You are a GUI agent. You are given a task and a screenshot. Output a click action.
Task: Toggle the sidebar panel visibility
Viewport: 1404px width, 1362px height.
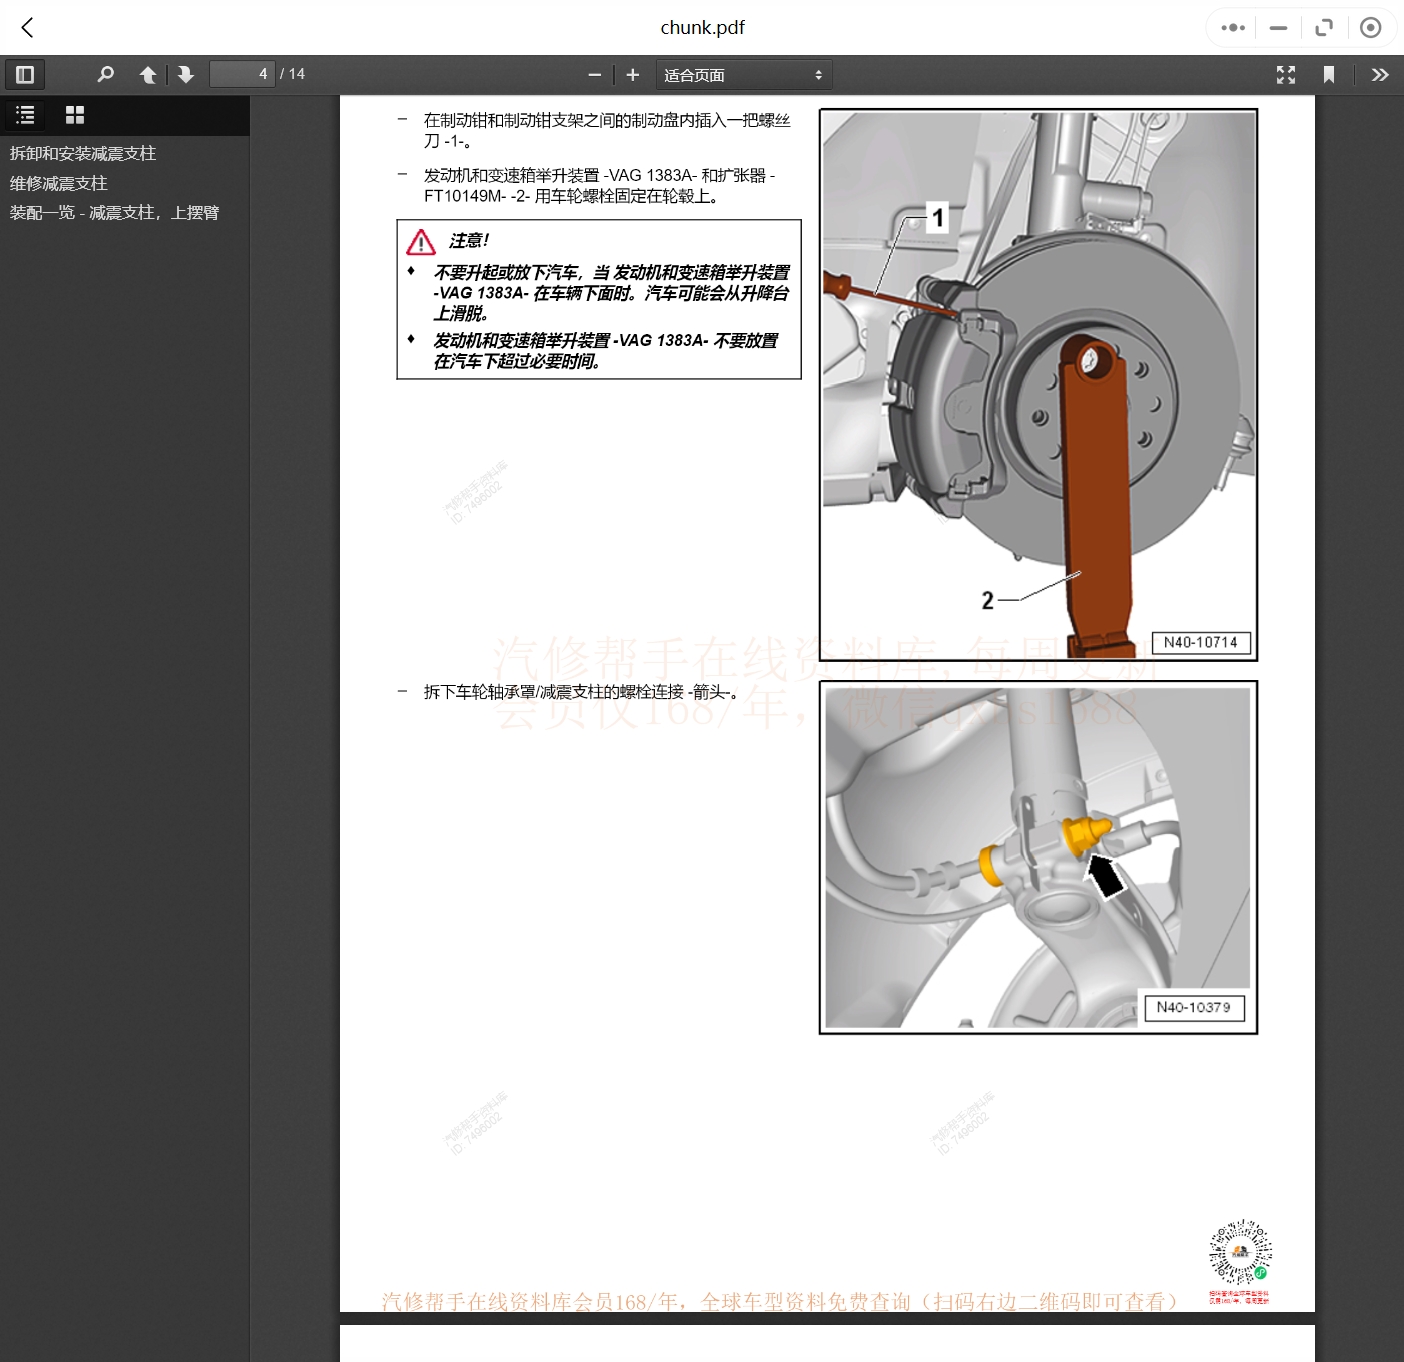point(25,74)
